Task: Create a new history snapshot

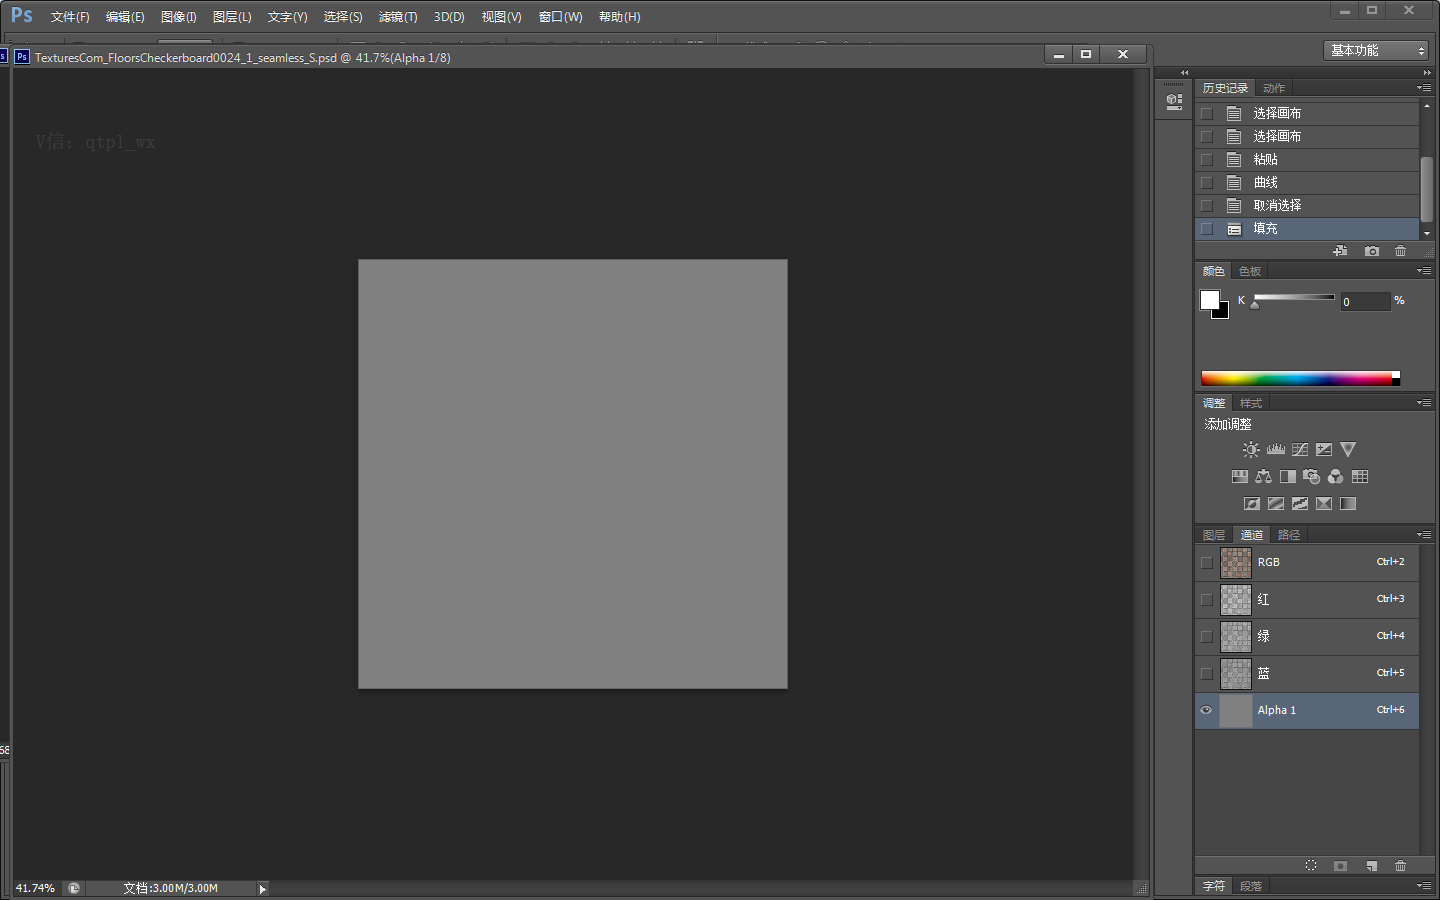Action: pyautogui.click(x=1372, y=251)
